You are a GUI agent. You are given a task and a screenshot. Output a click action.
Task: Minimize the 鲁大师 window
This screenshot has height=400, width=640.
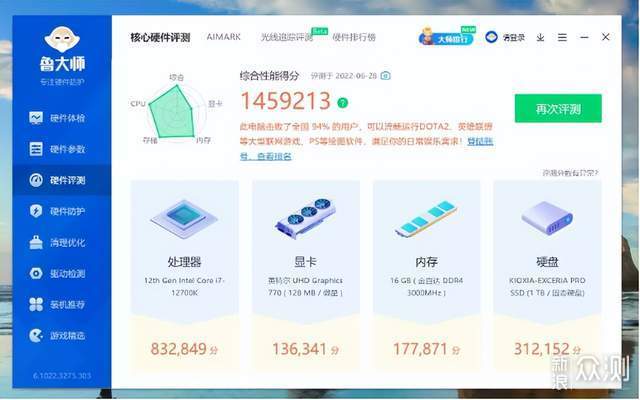tap(584, 37)
